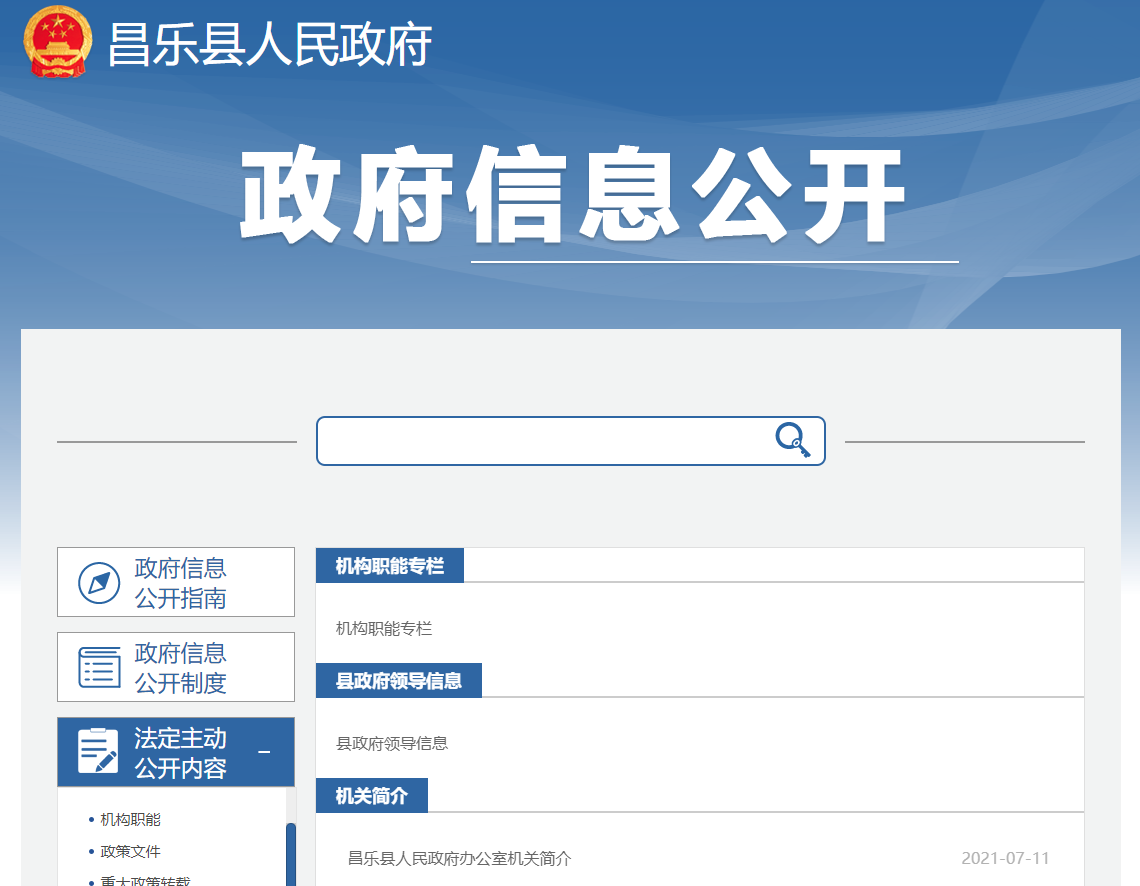This screenshot has height=886, width=1140.
Task: Click the 机关简介 section header tab
Action: tap(372, 796)
